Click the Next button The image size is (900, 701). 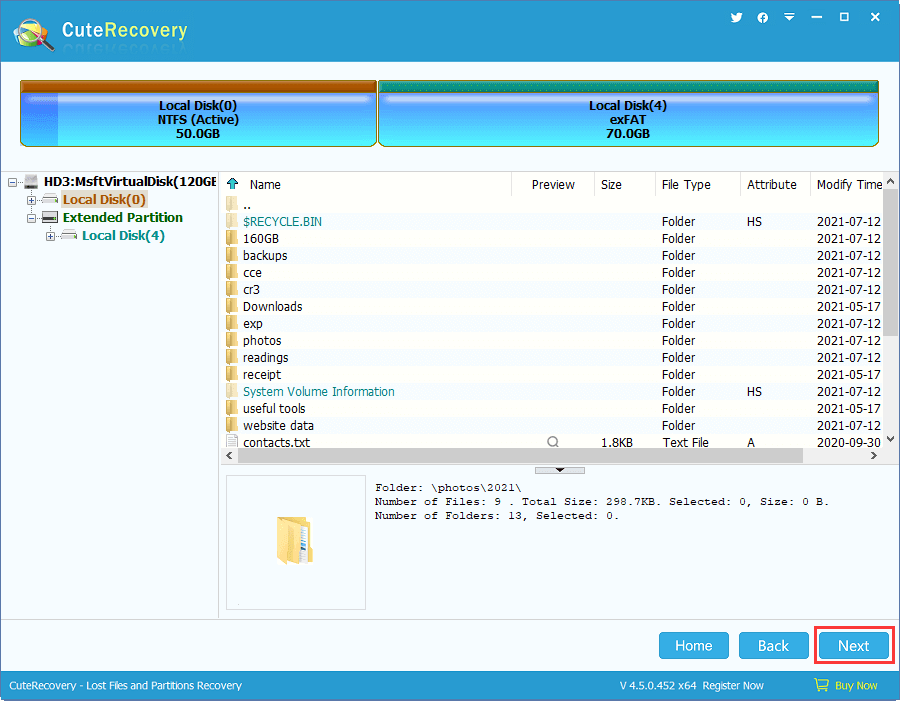[854, 645]
